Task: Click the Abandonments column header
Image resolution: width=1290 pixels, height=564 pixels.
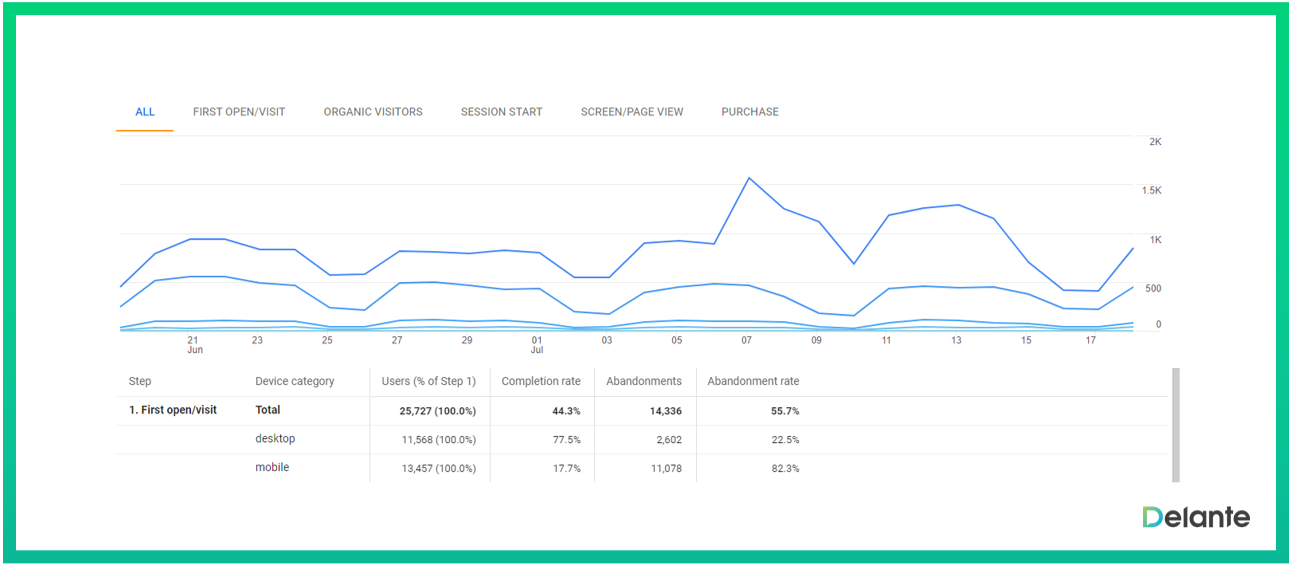Action: coord(644,381)
